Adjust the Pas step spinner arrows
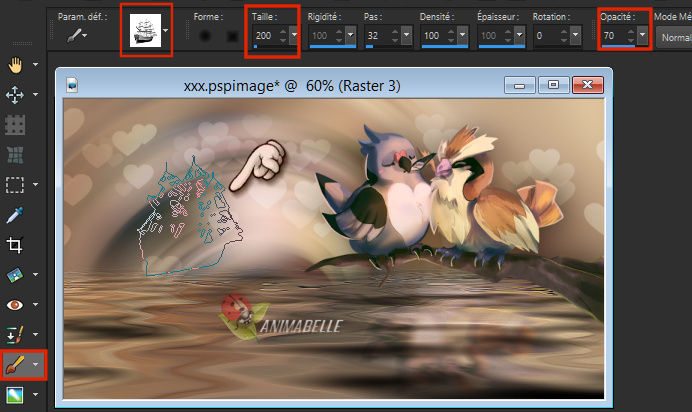Screen dimensions: 692x412 click(395, 35)
